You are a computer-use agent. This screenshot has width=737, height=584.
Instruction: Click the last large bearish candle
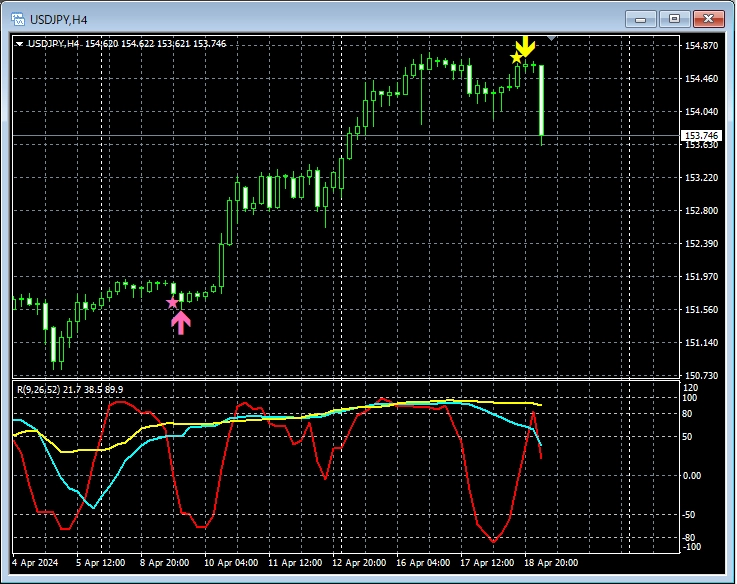pos(541,100)
